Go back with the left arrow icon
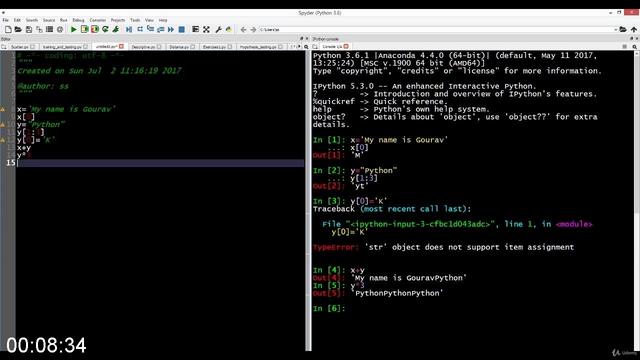The height and width of the screenshot is (360, 640). coord(243,29)
